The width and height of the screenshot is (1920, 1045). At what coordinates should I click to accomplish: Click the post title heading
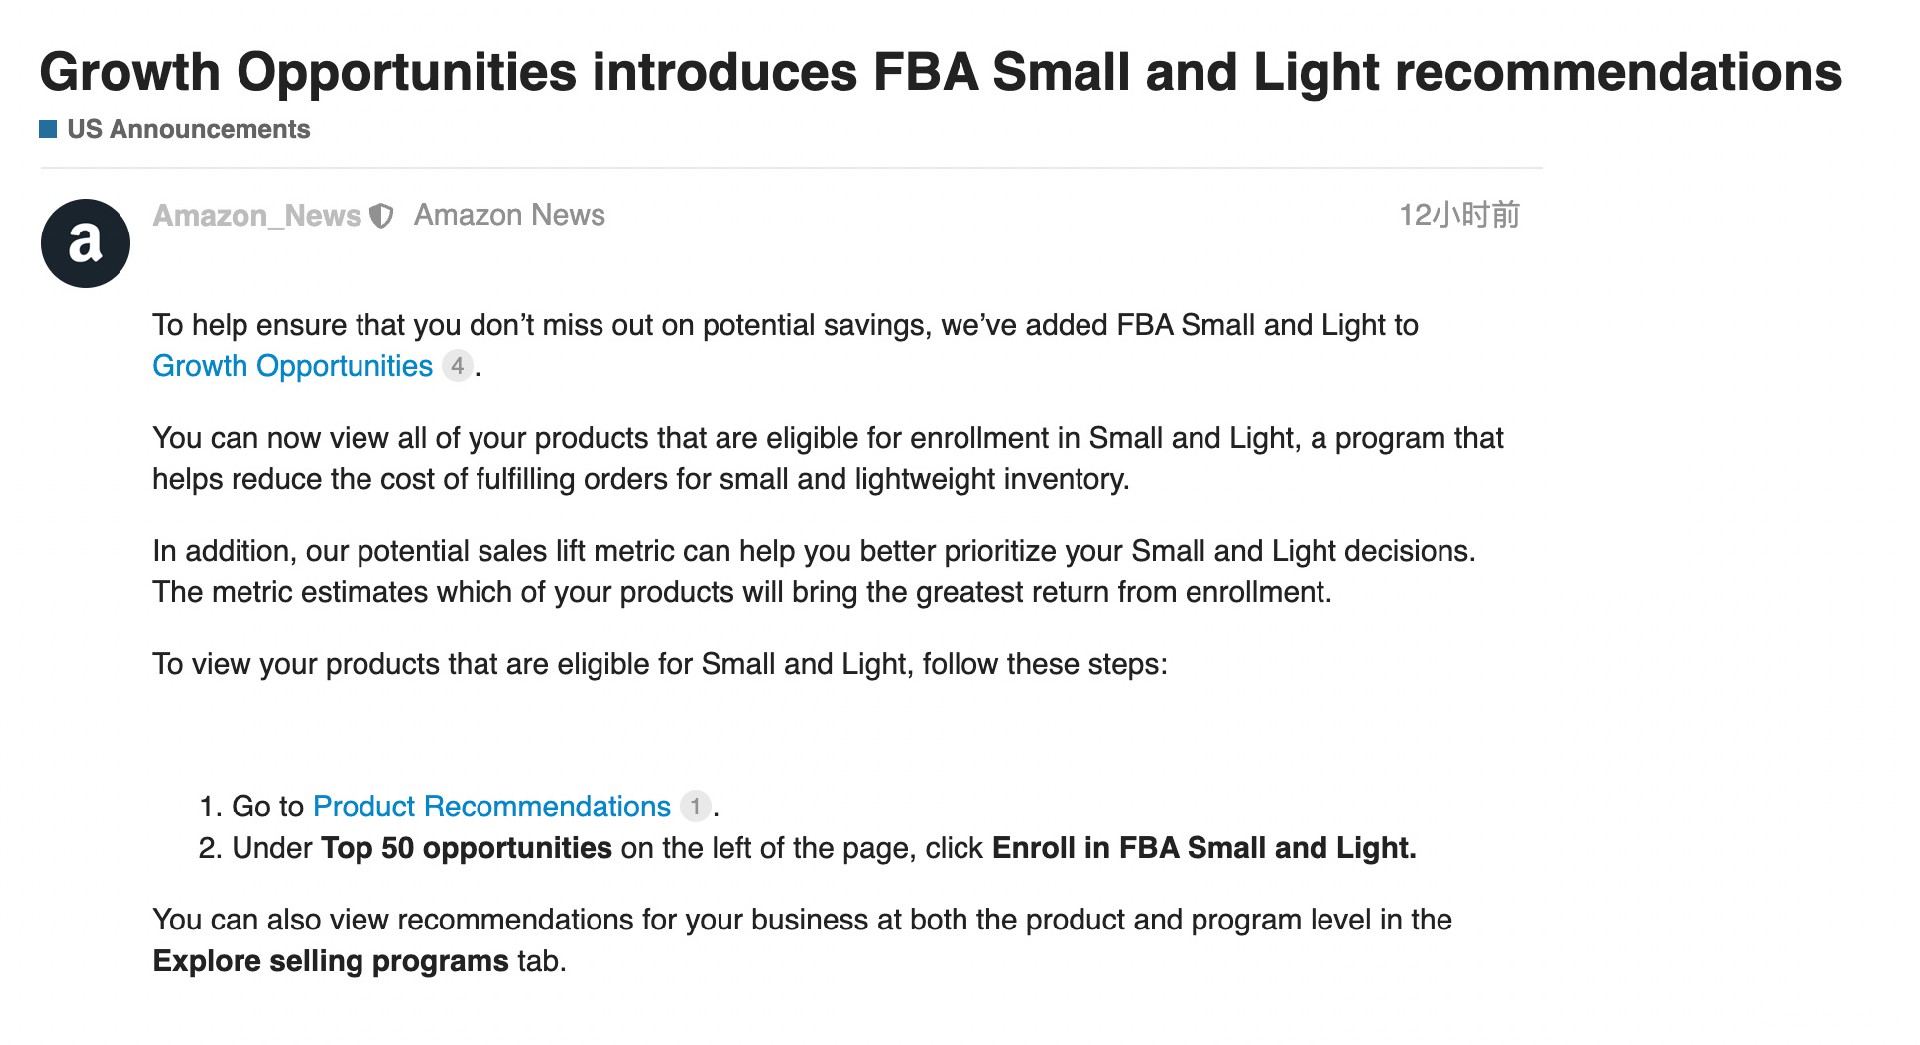(940, 72)
